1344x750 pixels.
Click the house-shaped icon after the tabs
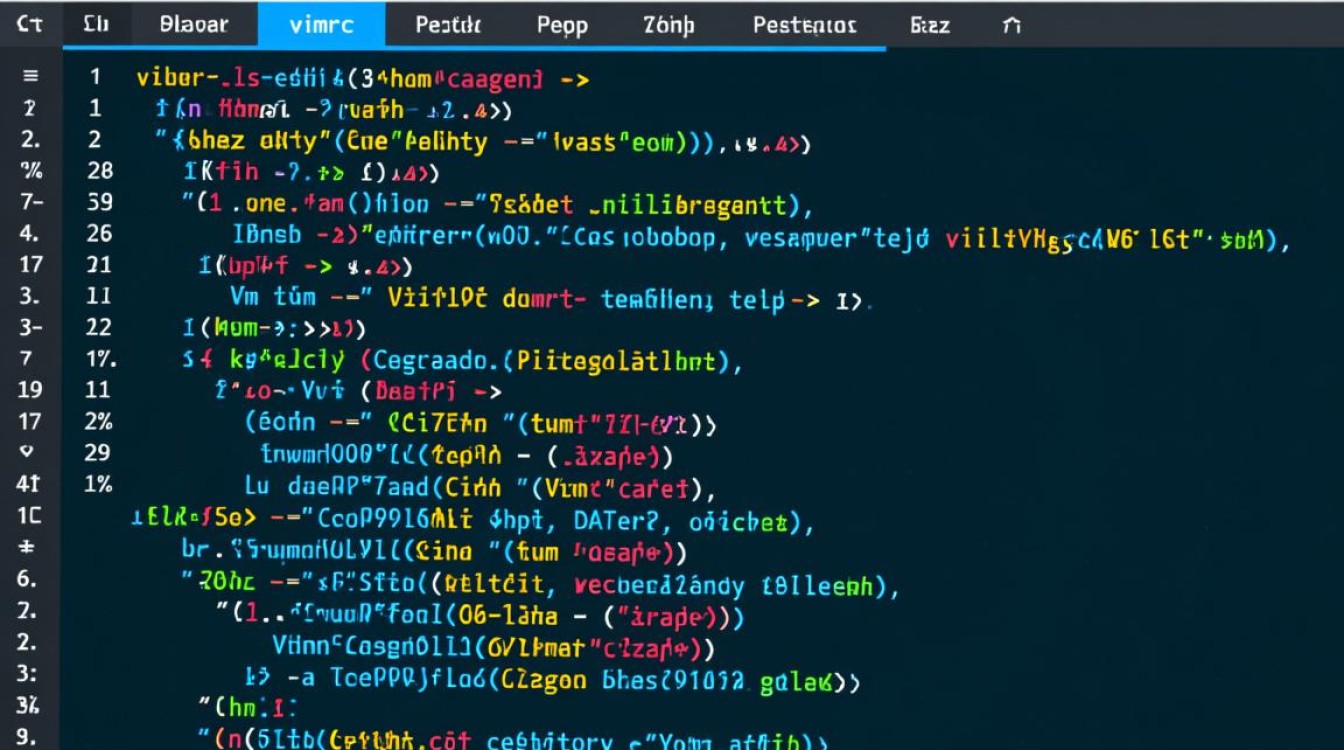click(x=1011, y=25)
